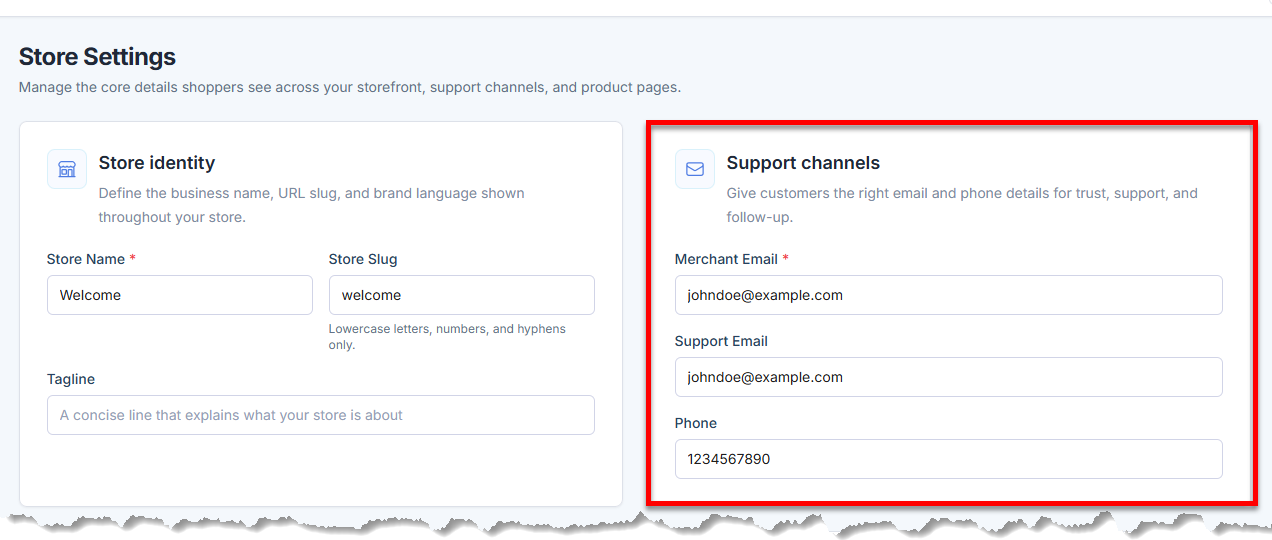Click the Phone label
Viewport: 1272px width, 540px height.
click(696, 423)
